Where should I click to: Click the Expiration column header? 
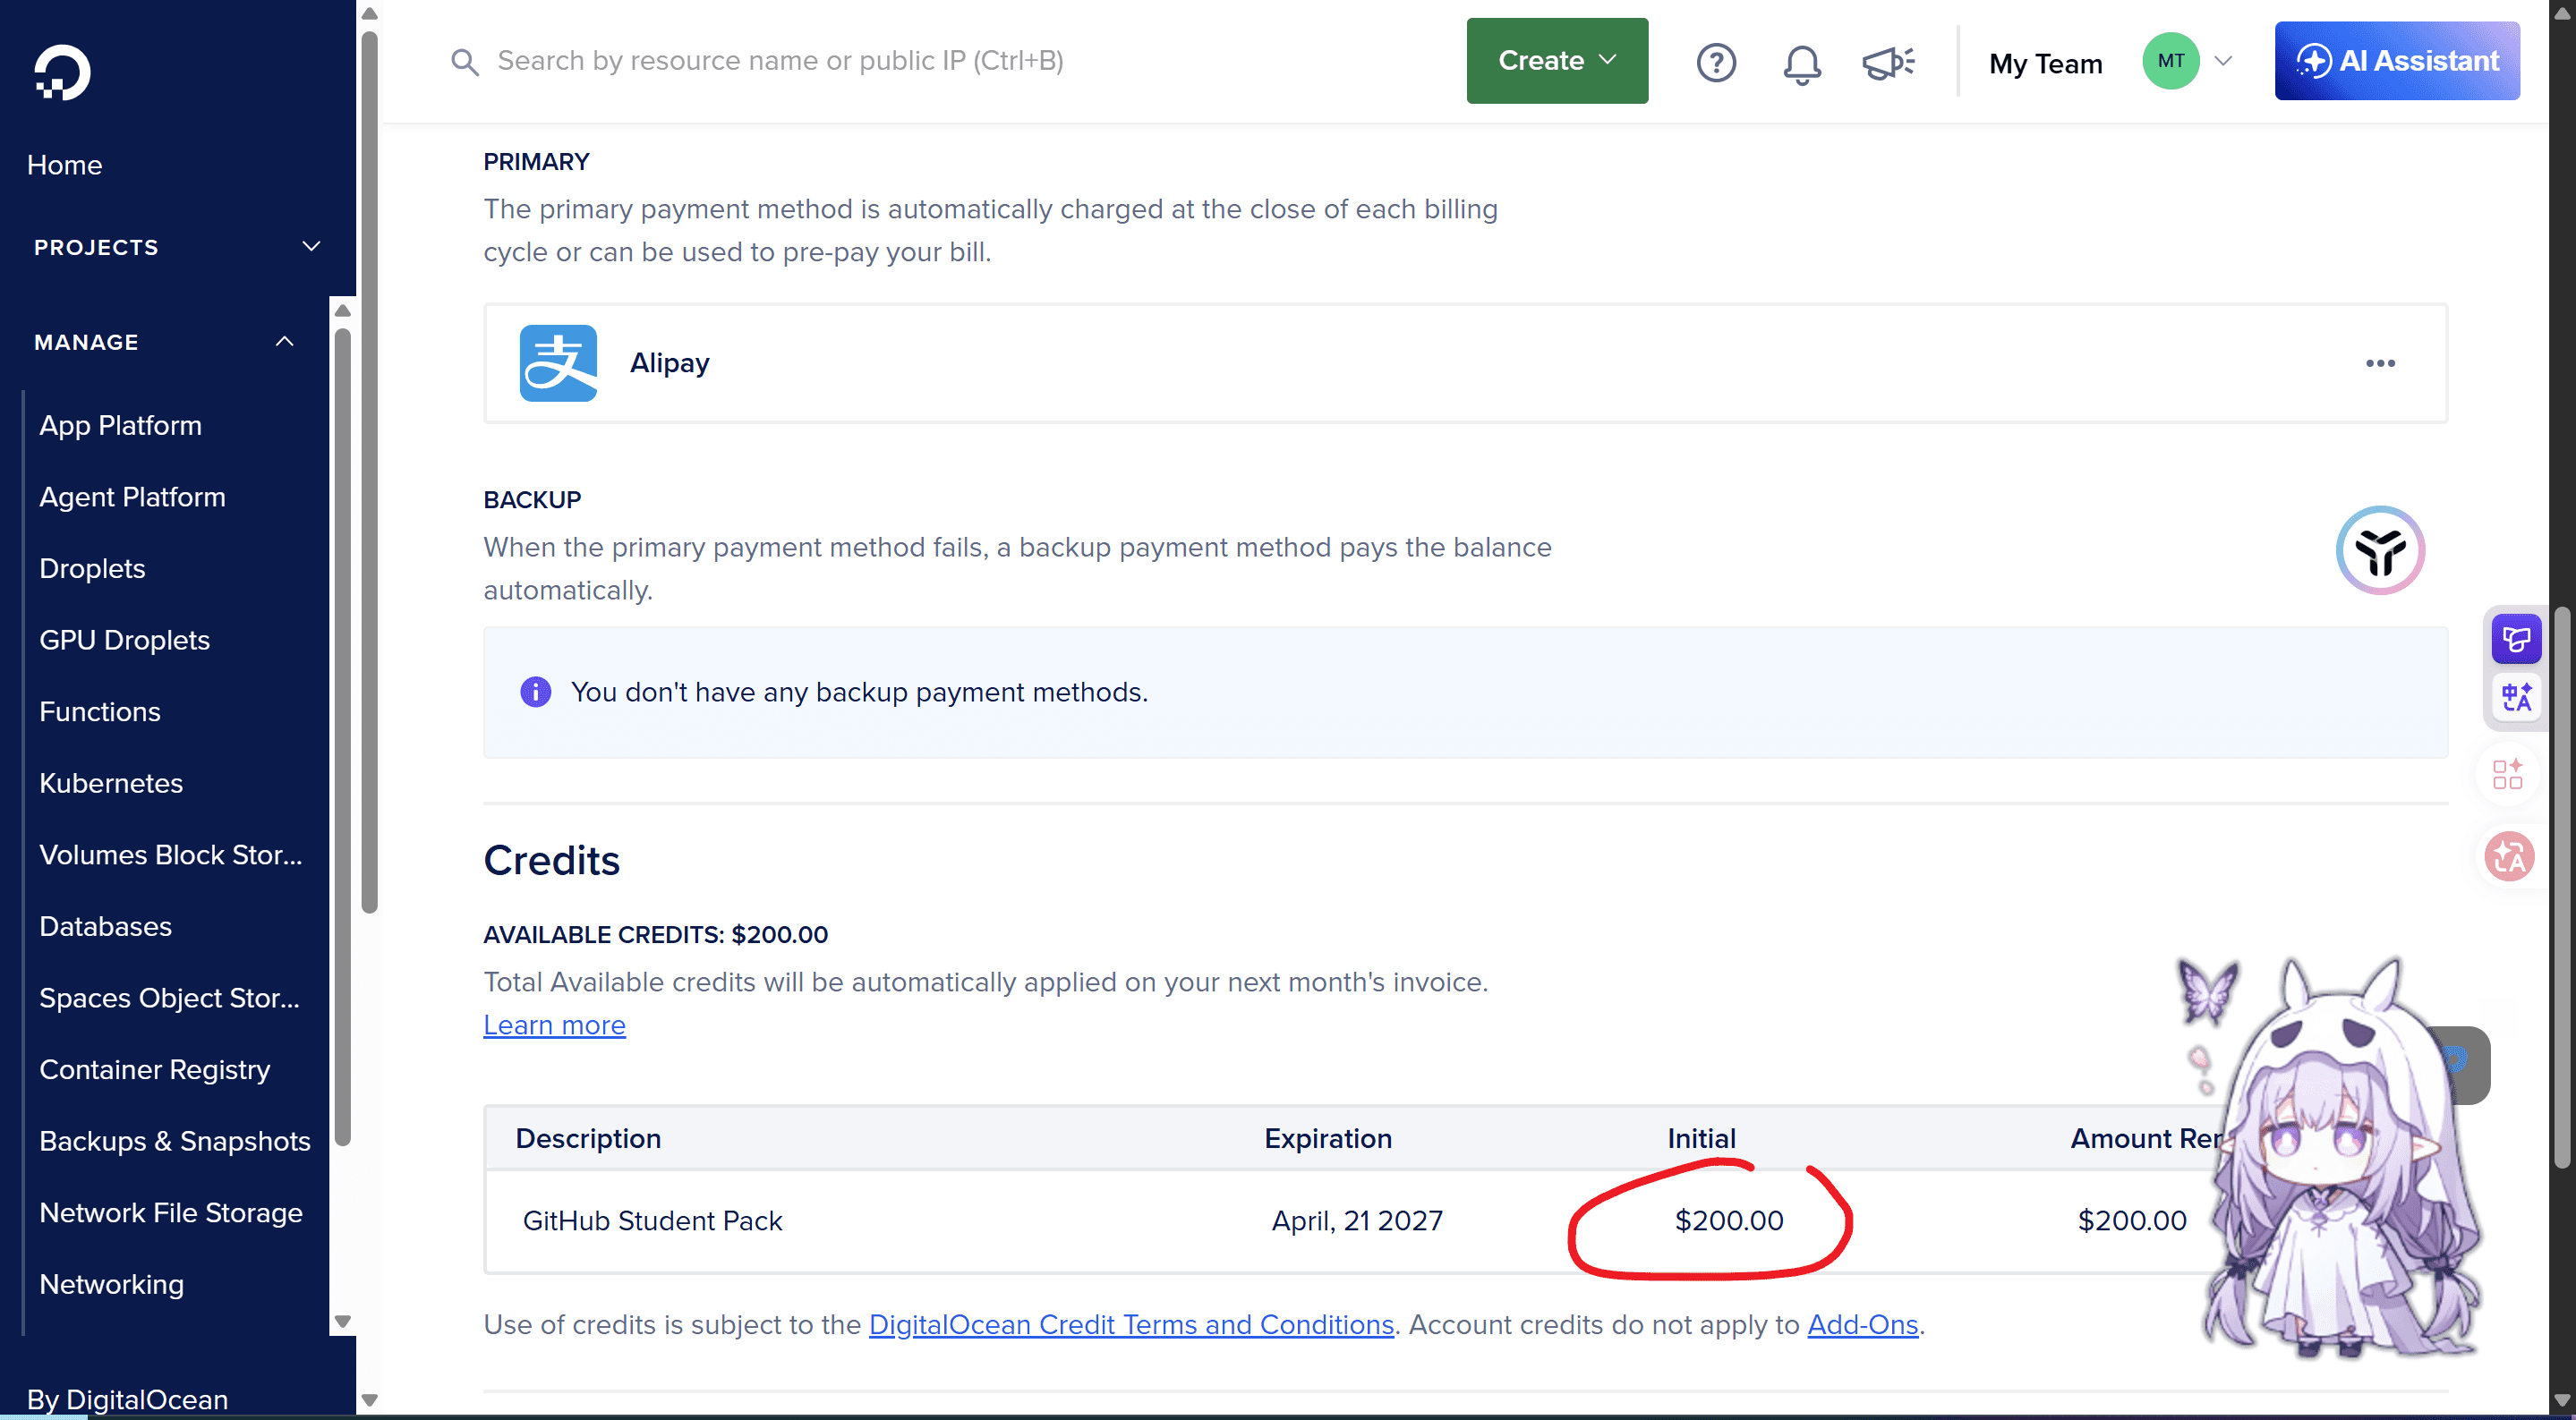(1328, 1138)
